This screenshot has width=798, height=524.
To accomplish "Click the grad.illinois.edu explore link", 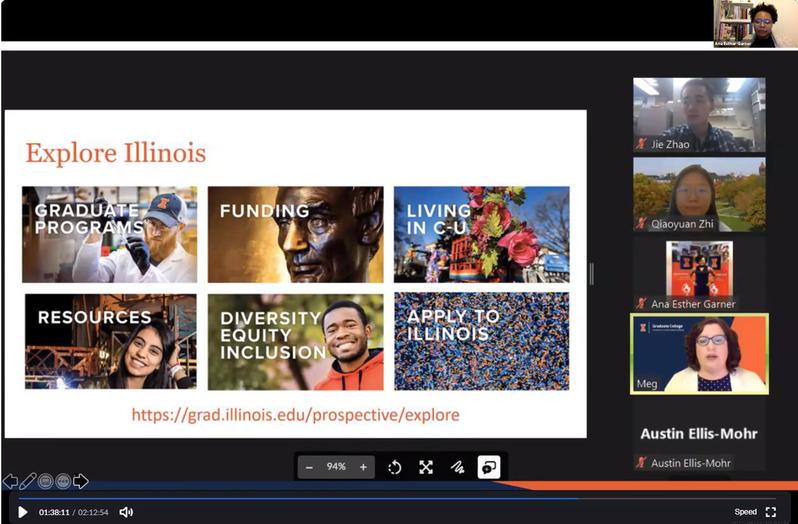I will [296, 414].
